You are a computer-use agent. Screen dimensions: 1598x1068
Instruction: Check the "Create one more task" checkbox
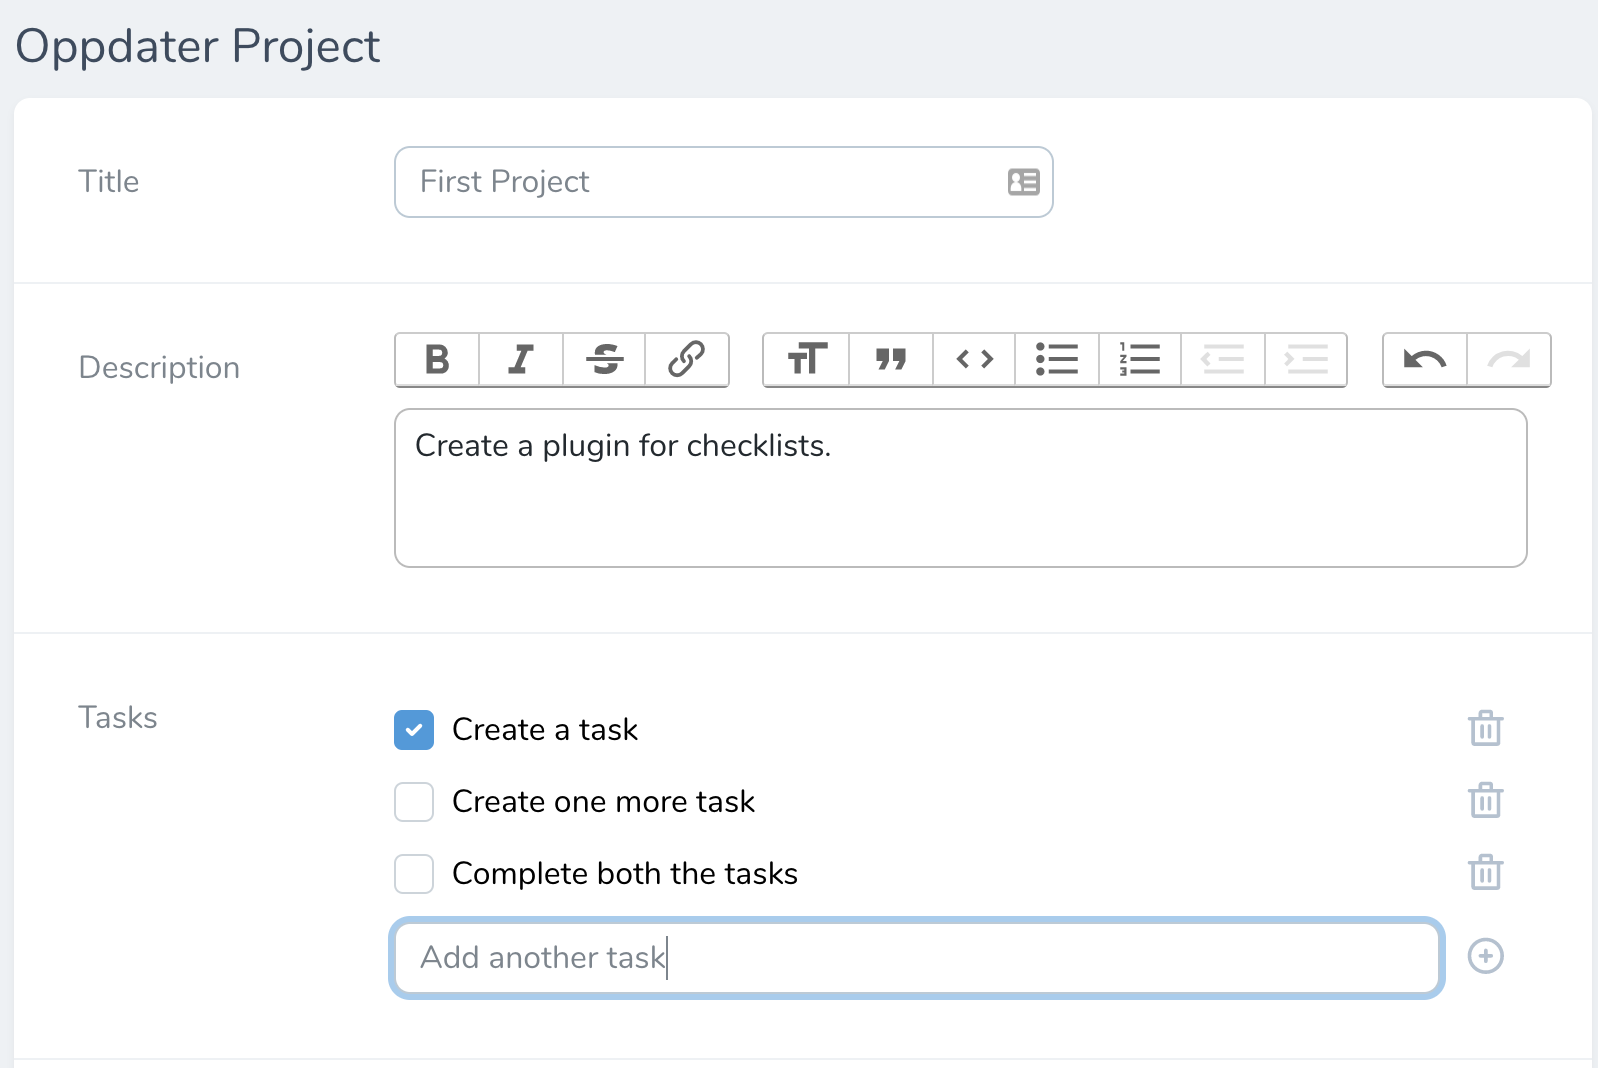pyautogui.click(x=414, y=802)
